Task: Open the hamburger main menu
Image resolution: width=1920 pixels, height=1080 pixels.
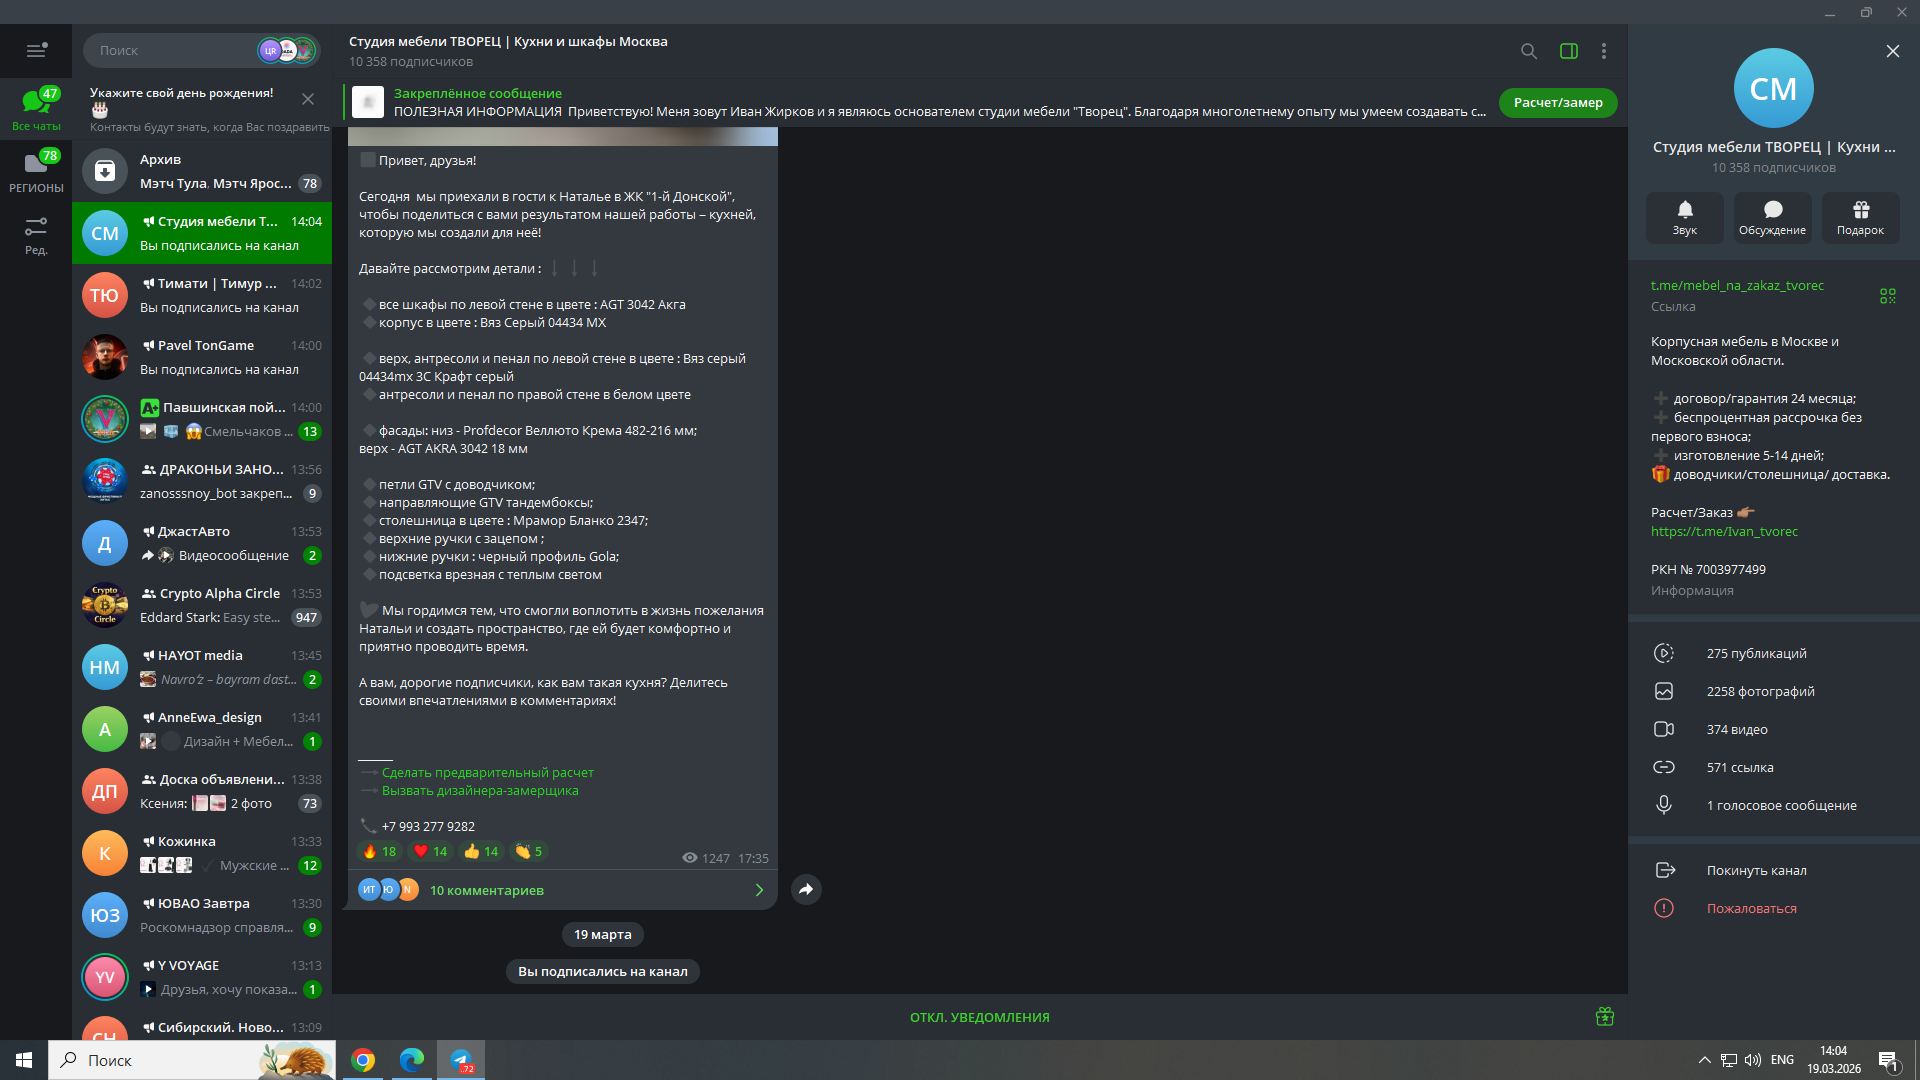Action: [x=36, y=50]
